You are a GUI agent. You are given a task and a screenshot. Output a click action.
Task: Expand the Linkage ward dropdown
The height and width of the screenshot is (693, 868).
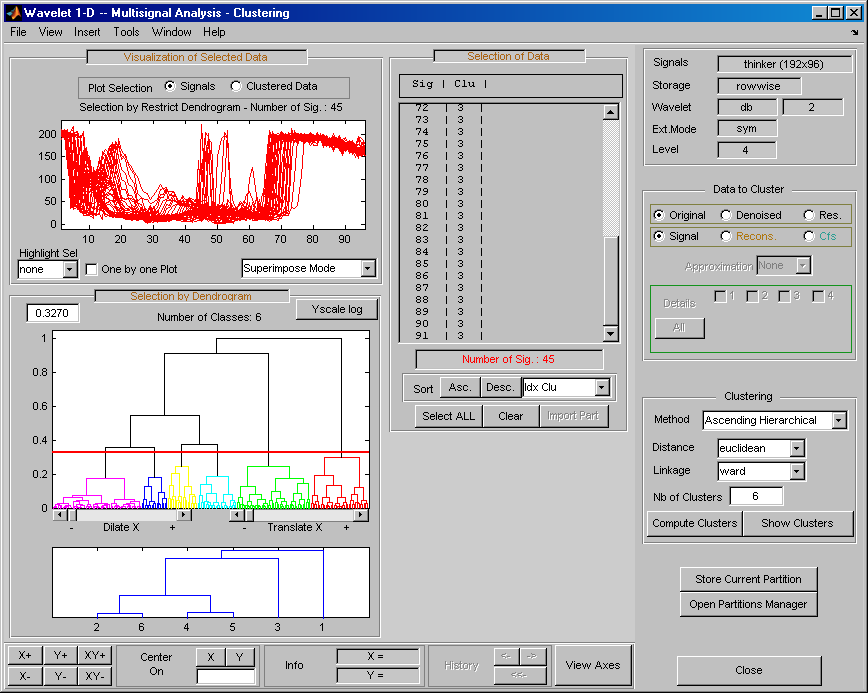click(x=796, y=471)
